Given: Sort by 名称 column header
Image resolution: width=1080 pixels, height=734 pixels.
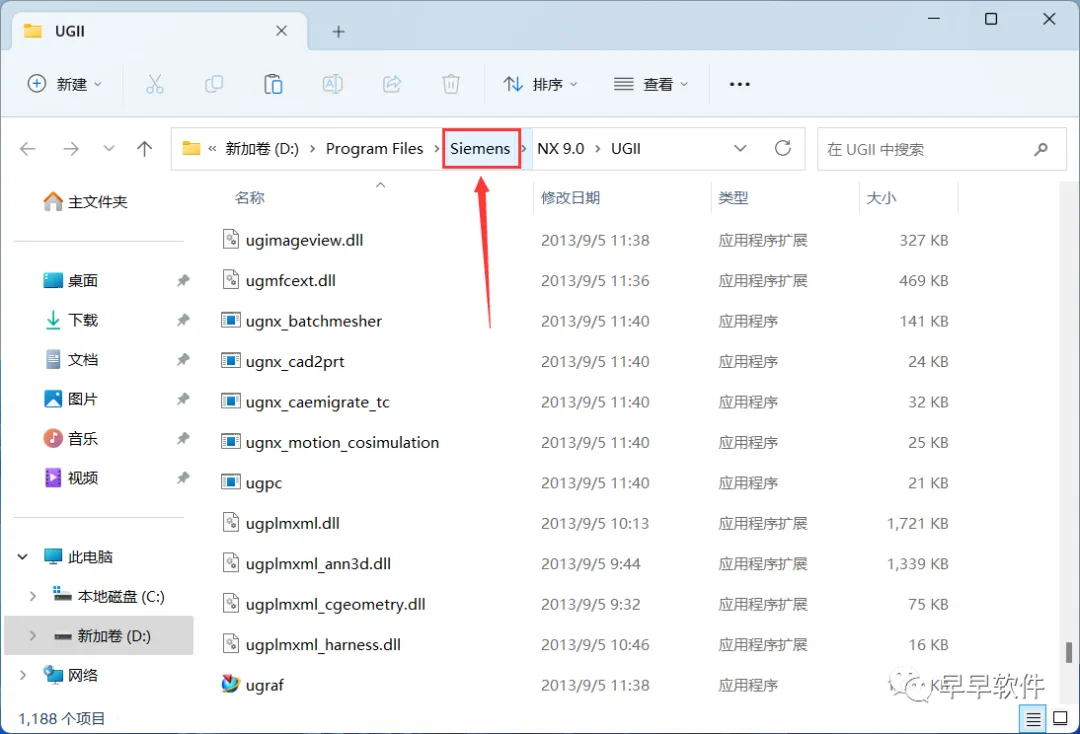Looking at the screenshot, I should pyautogui.click(x=249, y=198).
